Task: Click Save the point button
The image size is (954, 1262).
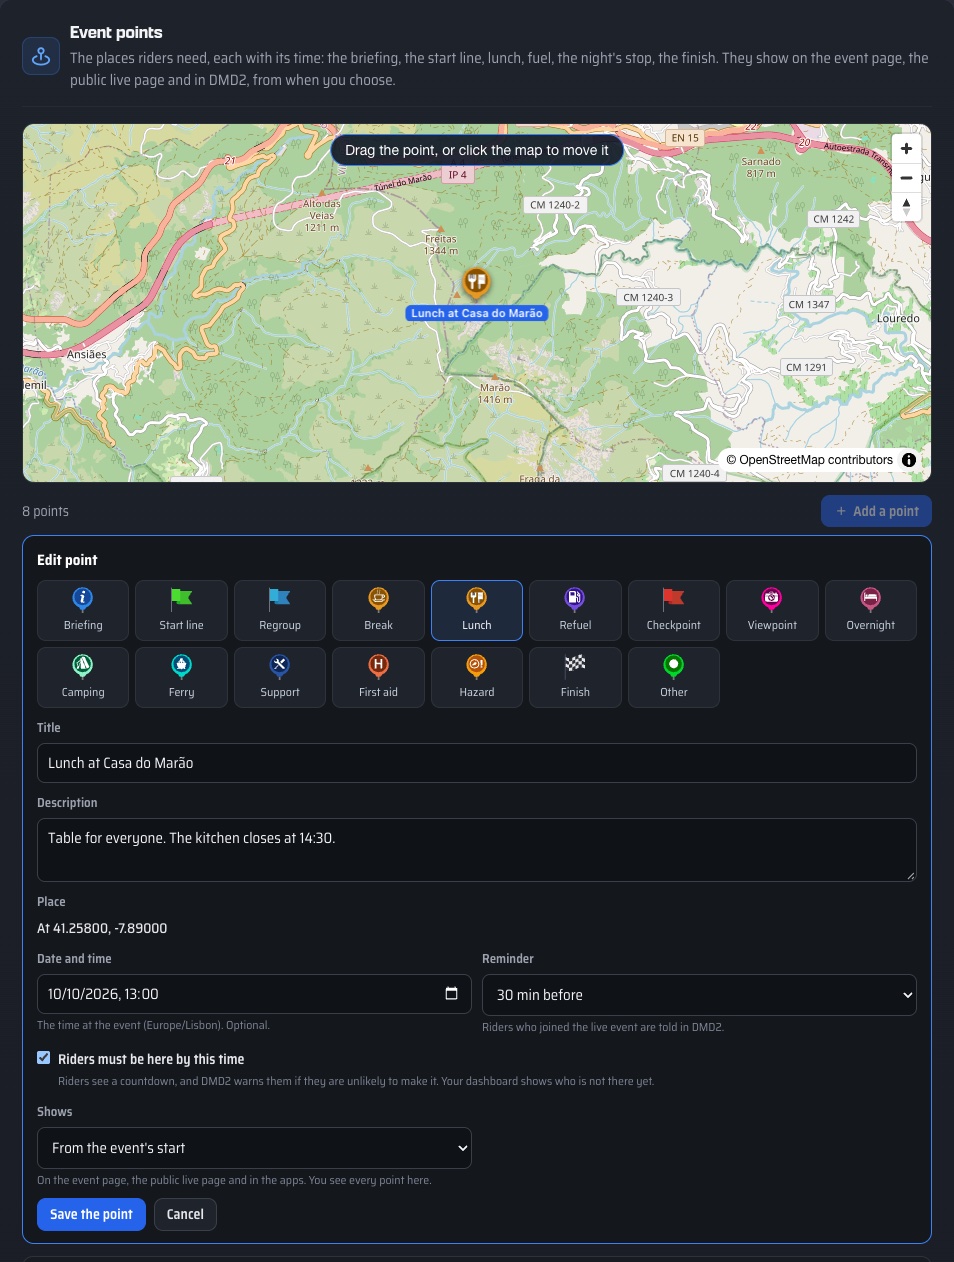Action: coord(91,1214)
